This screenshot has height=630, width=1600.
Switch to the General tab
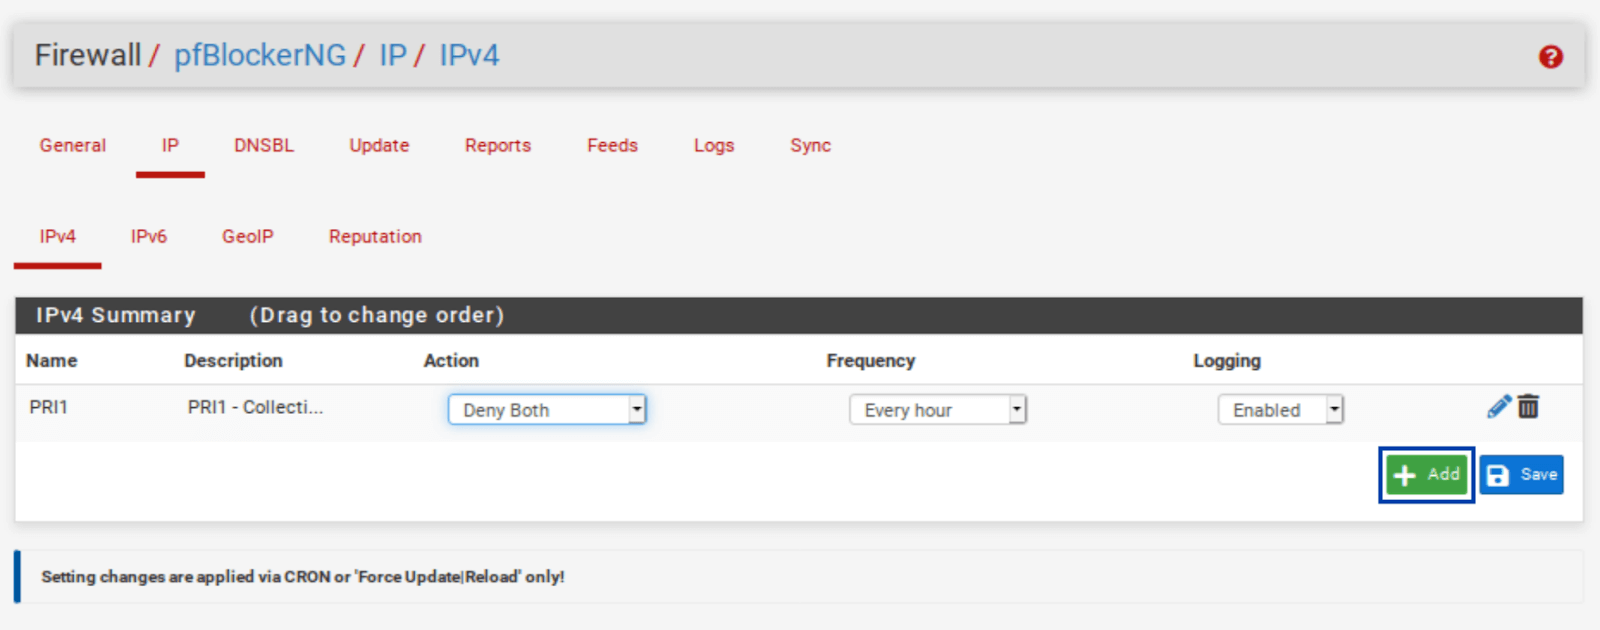pos(72,145)
